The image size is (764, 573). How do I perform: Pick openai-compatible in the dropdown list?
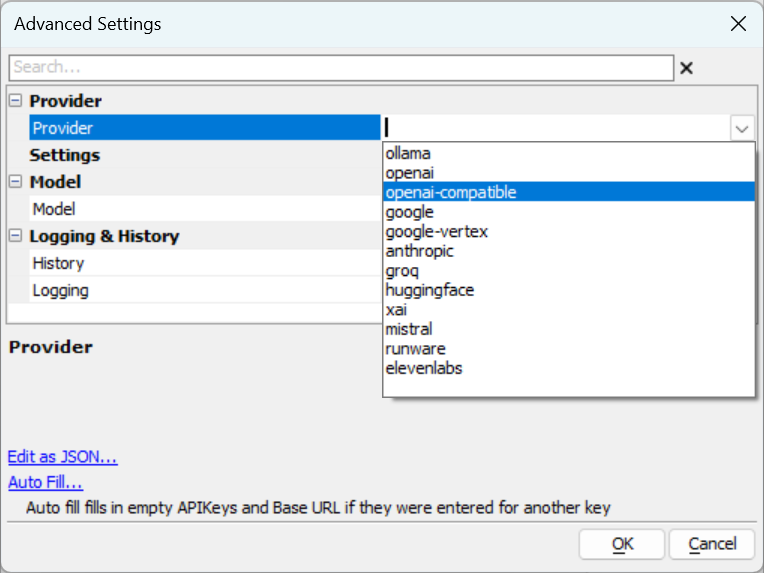click(x=569, y=192)
